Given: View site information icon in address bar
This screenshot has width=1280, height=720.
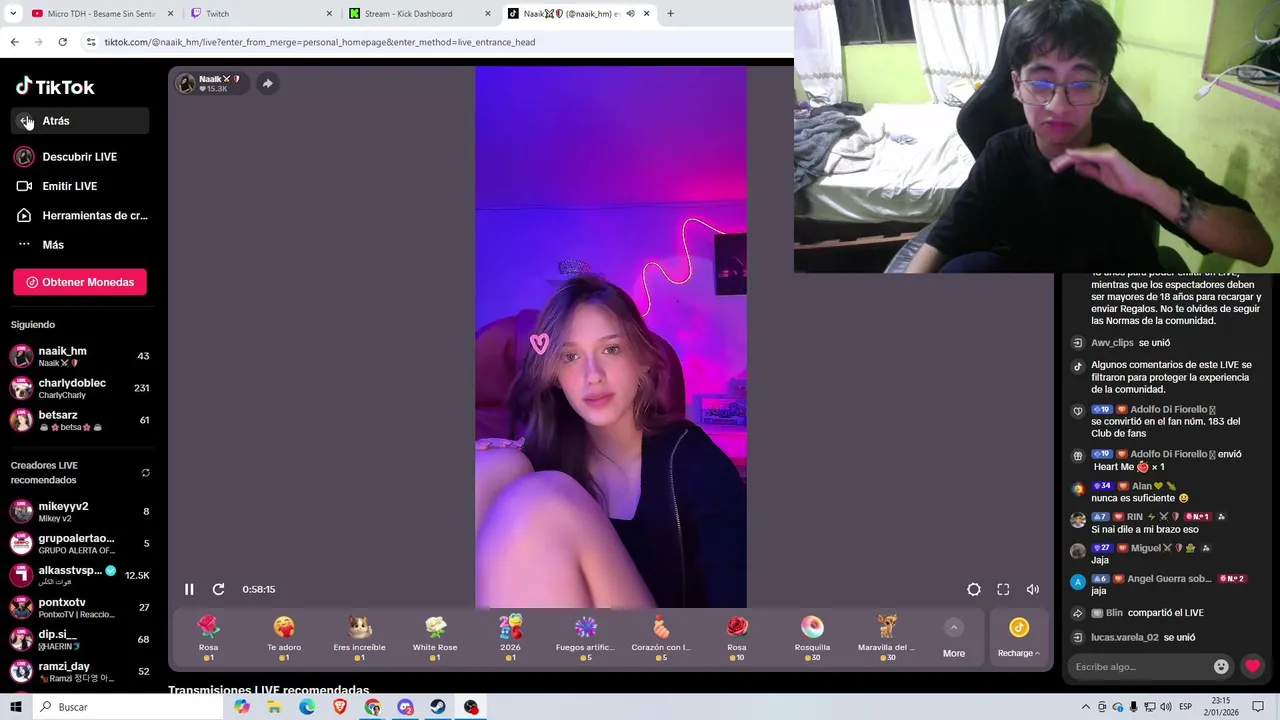Looking at the screenshot, I should point(91,42).
